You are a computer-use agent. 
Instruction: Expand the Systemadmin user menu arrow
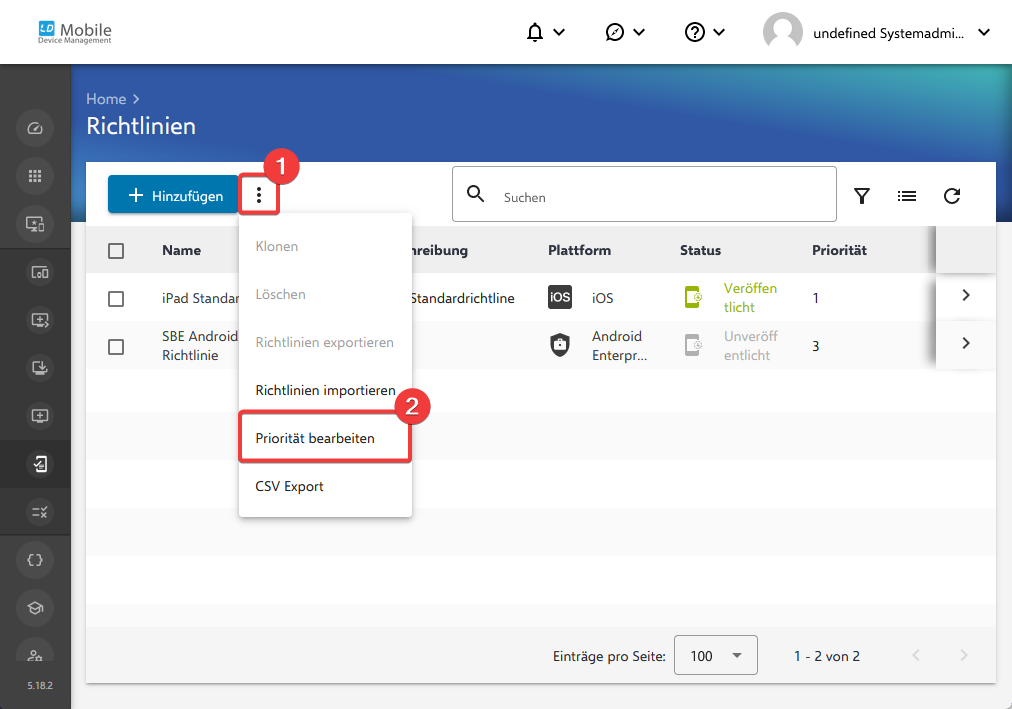point(984,32)
